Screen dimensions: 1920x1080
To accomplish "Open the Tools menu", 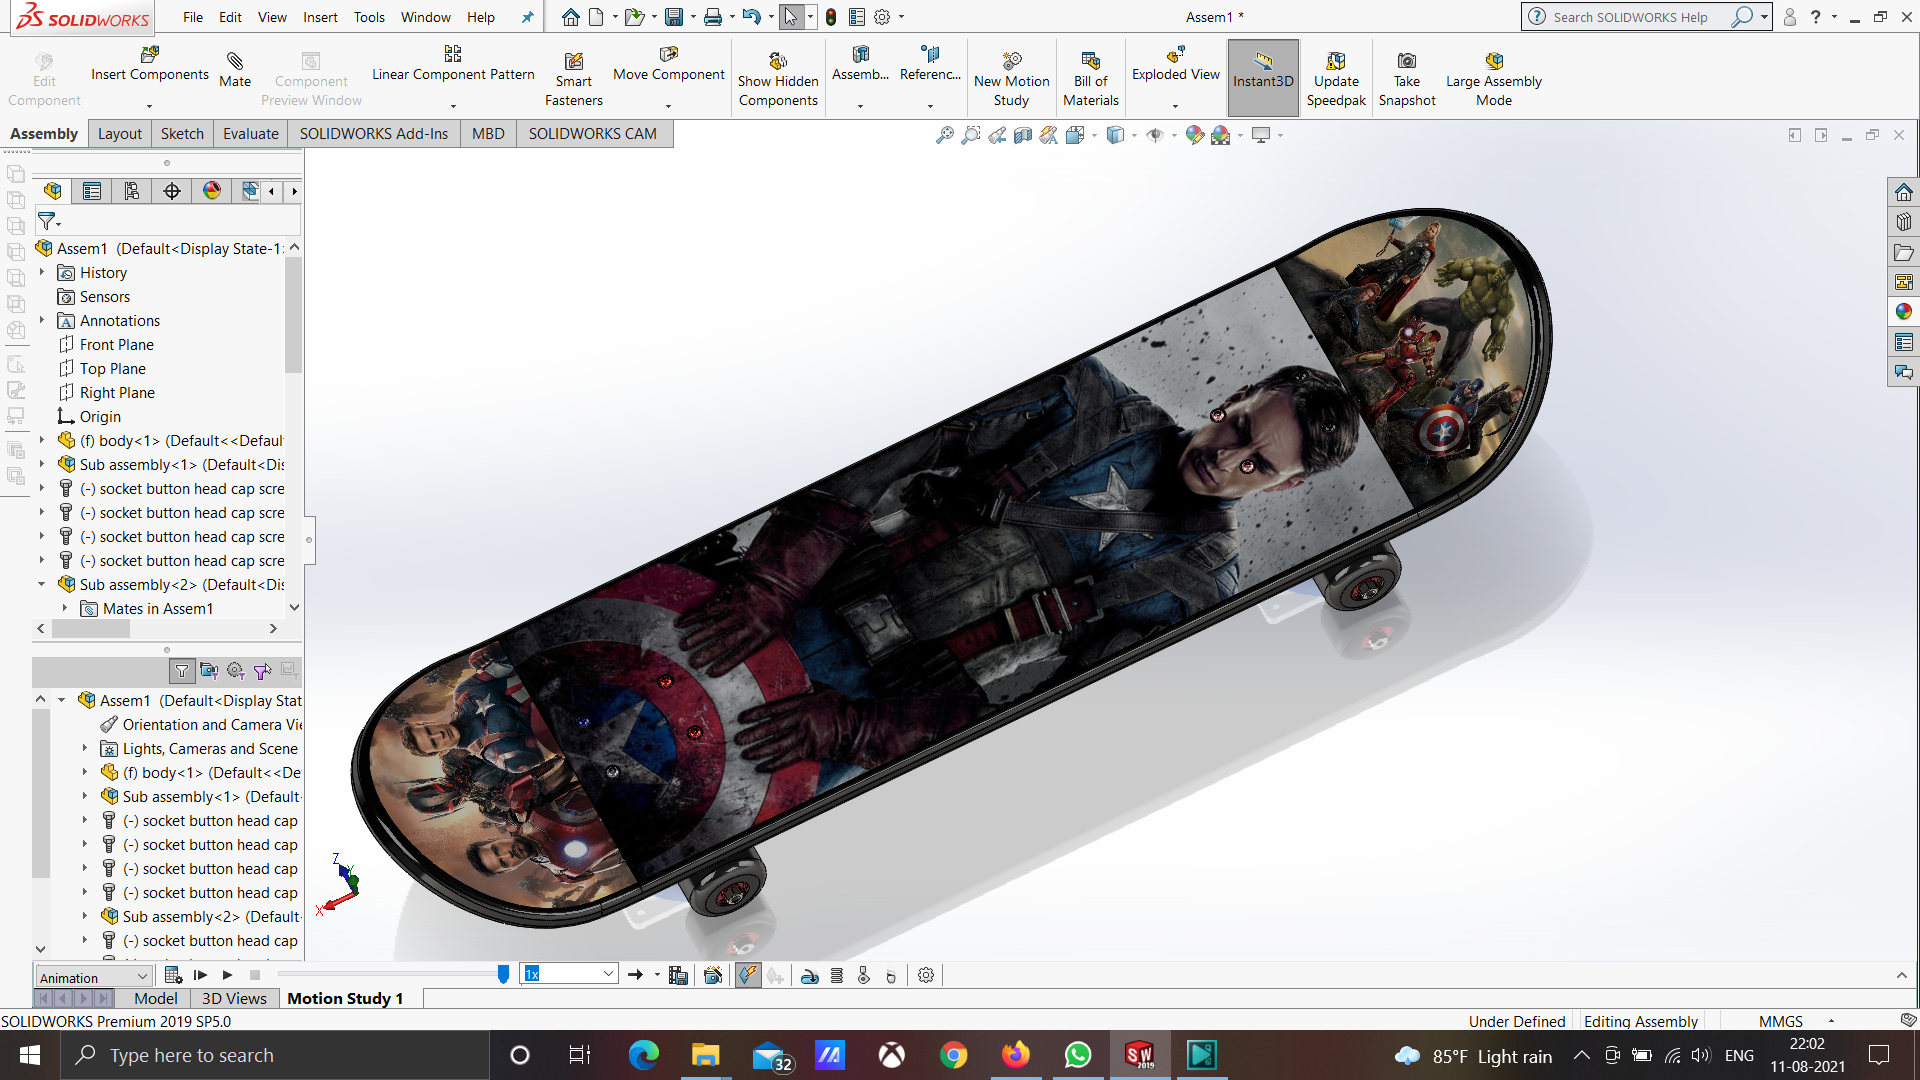I will 369,17.
